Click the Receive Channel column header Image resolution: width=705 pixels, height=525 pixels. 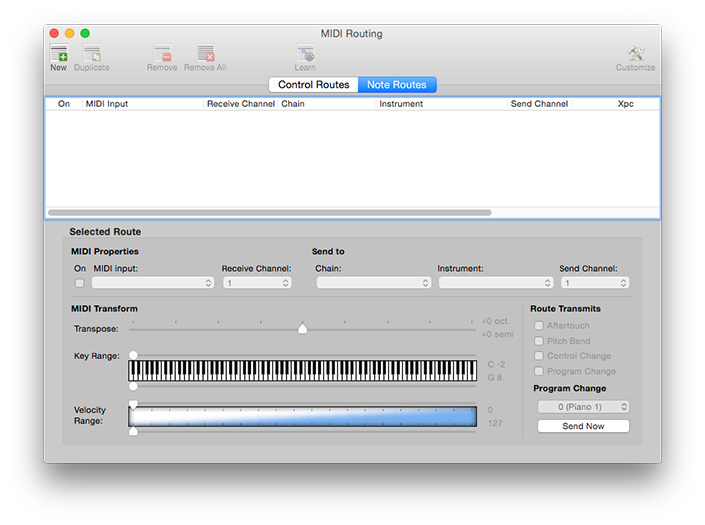pos(241,104)
